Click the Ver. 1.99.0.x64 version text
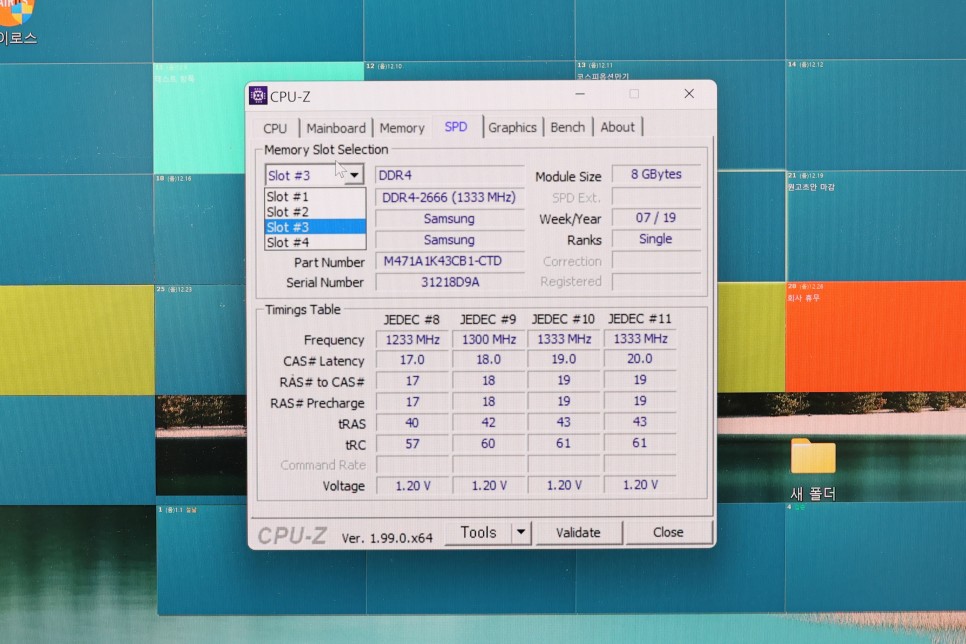The height and width of the screenshot is (644, 966). [x=387, y=538]
